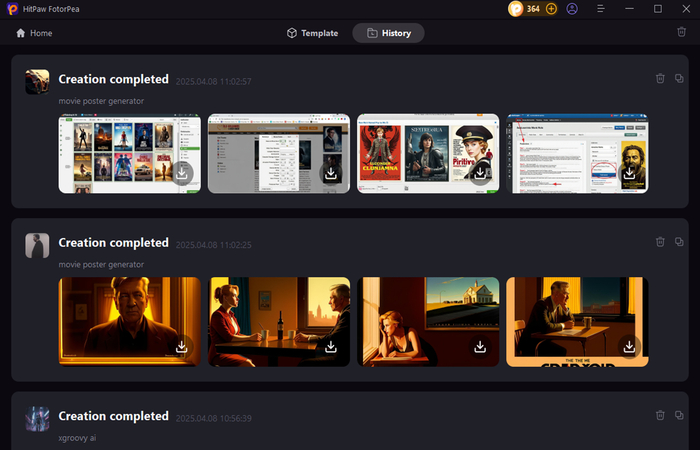Download the three red vintage posters image
The width and height of the screenshot is (700, 450).
click(480, 173)
